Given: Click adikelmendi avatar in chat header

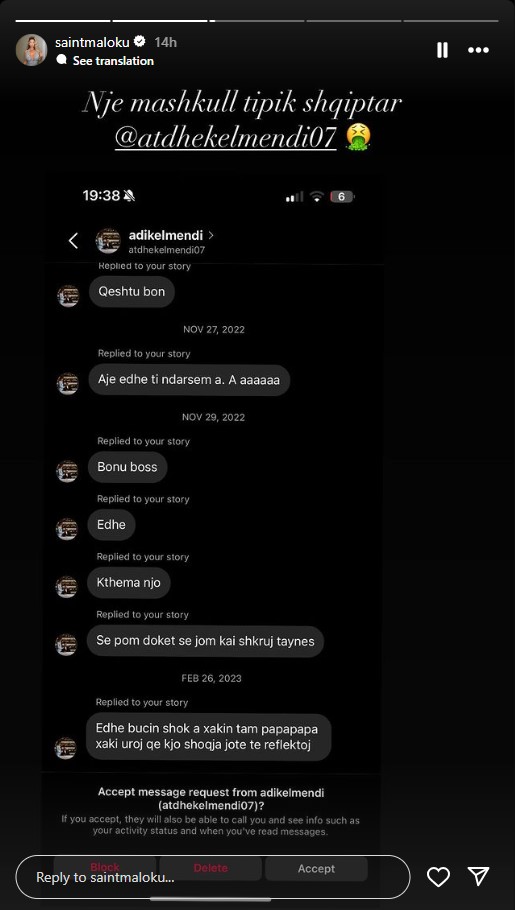Looking at the screenshot, I should pyautogui.click(x=107, y=241).
